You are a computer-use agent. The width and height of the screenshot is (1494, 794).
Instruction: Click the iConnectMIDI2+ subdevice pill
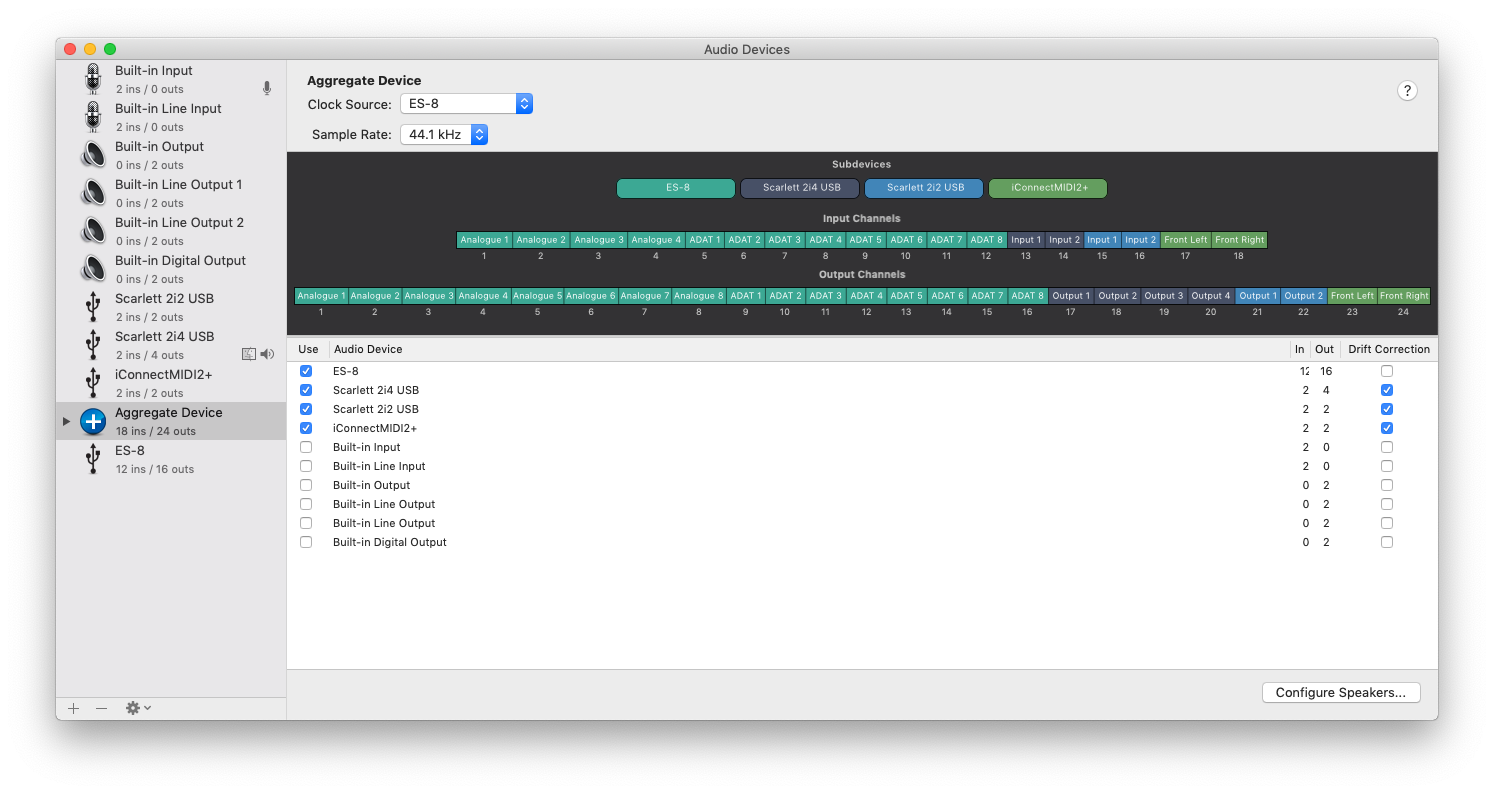pyautogui.click(x=1047, y=188)
